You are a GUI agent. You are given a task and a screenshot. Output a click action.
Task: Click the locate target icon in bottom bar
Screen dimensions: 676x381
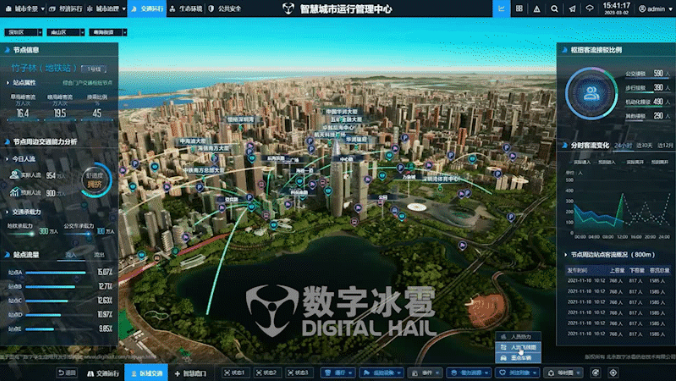613,373
